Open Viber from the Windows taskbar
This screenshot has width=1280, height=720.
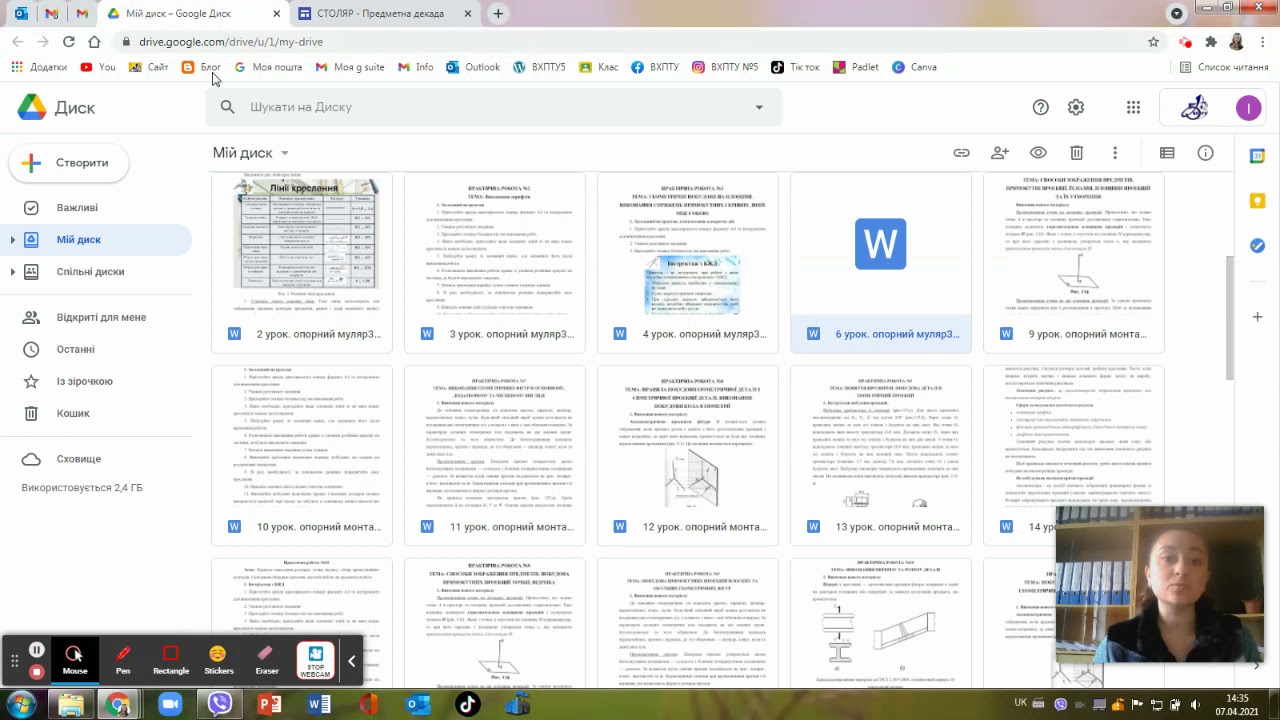pos(220,705)
